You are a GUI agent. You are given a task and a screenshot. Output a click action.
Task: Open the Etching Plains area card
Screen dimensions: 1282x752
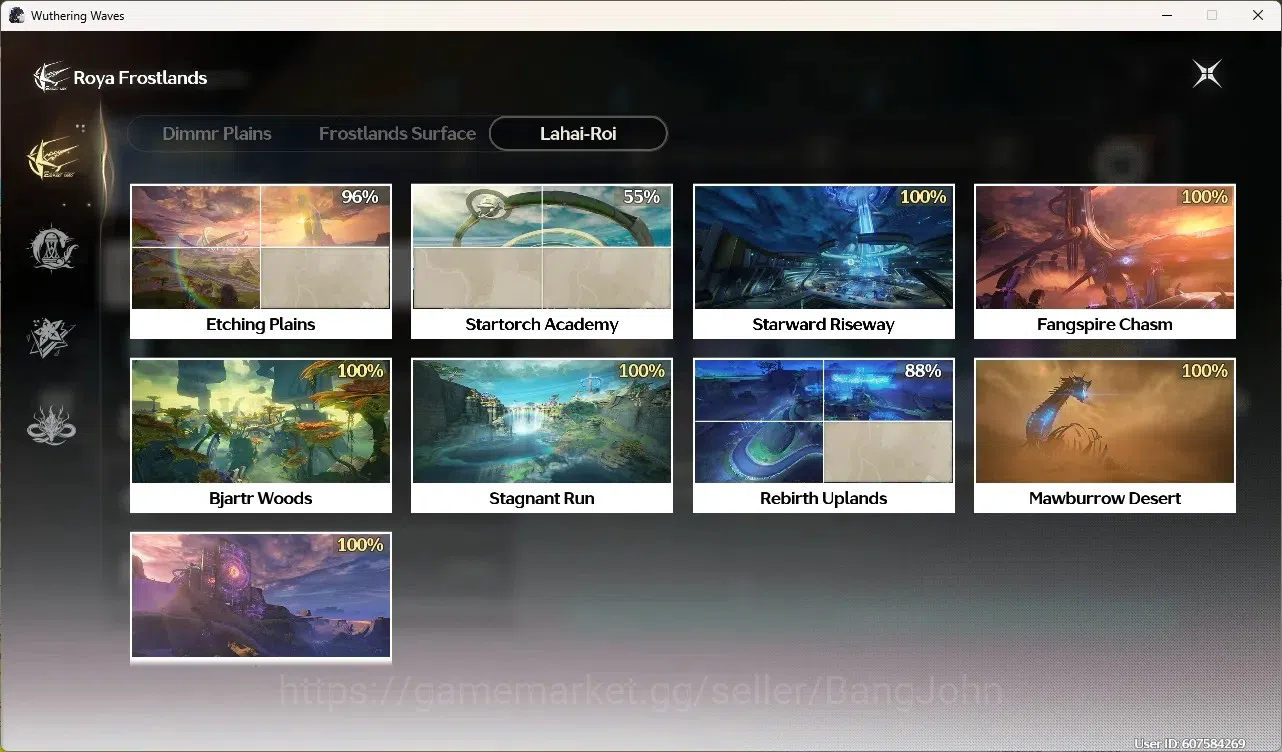pyautogui.click(x=261, y=262)
